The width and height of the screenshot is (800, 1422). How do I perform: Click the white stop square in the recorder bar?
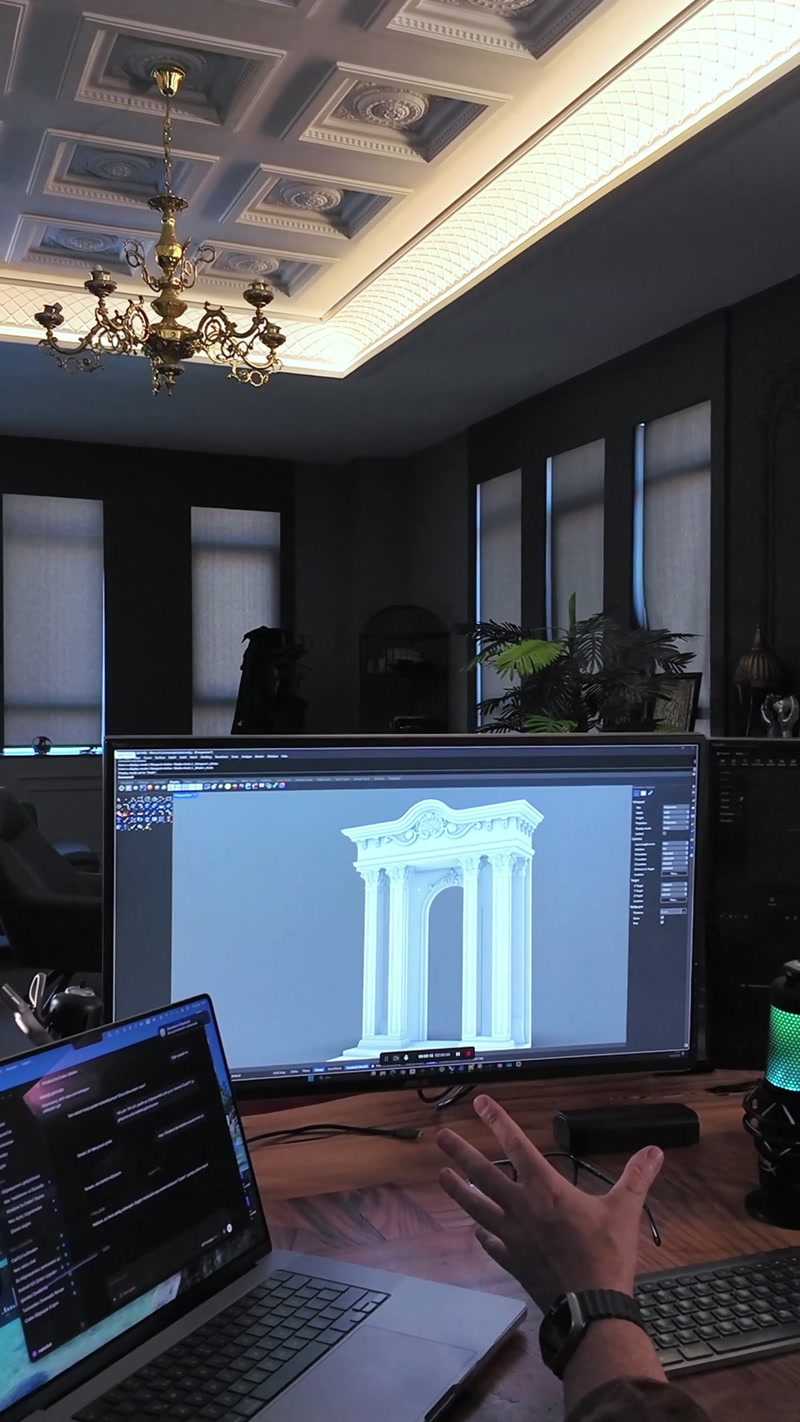point(458,1054)
